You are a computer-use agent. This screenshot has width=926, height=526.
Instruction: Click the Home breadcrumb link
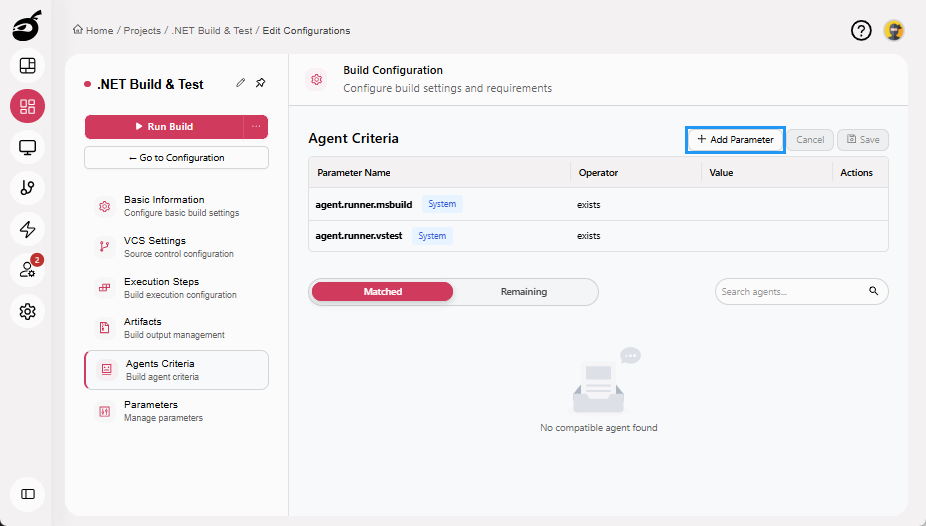(x=99, y=31)
